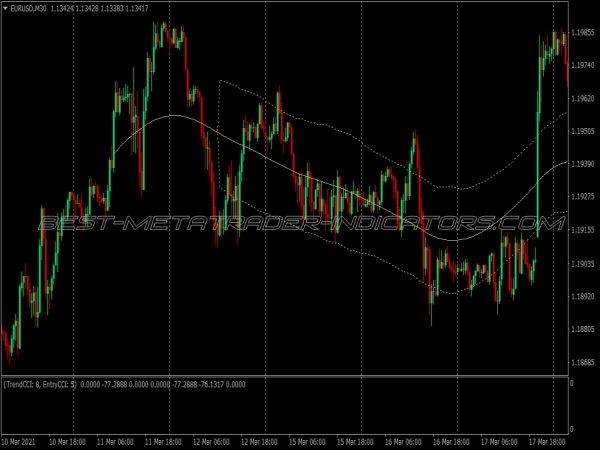This screenshot has height=450, width=600.
Task: Select the 1.19035 price axis label
Action: coord(583,264)
